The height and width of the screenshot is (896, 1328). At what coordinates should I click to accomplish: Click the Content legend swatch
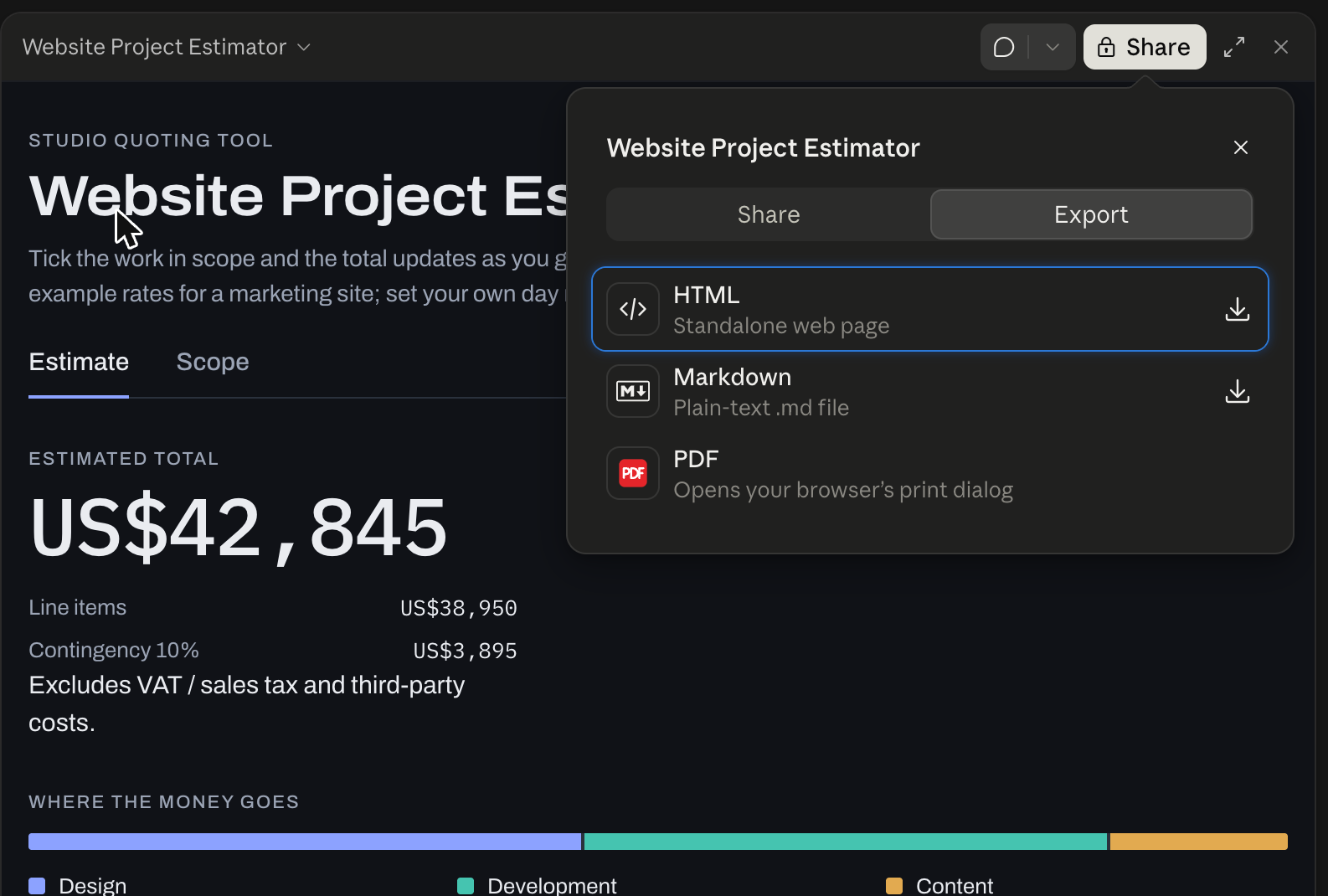895,886
